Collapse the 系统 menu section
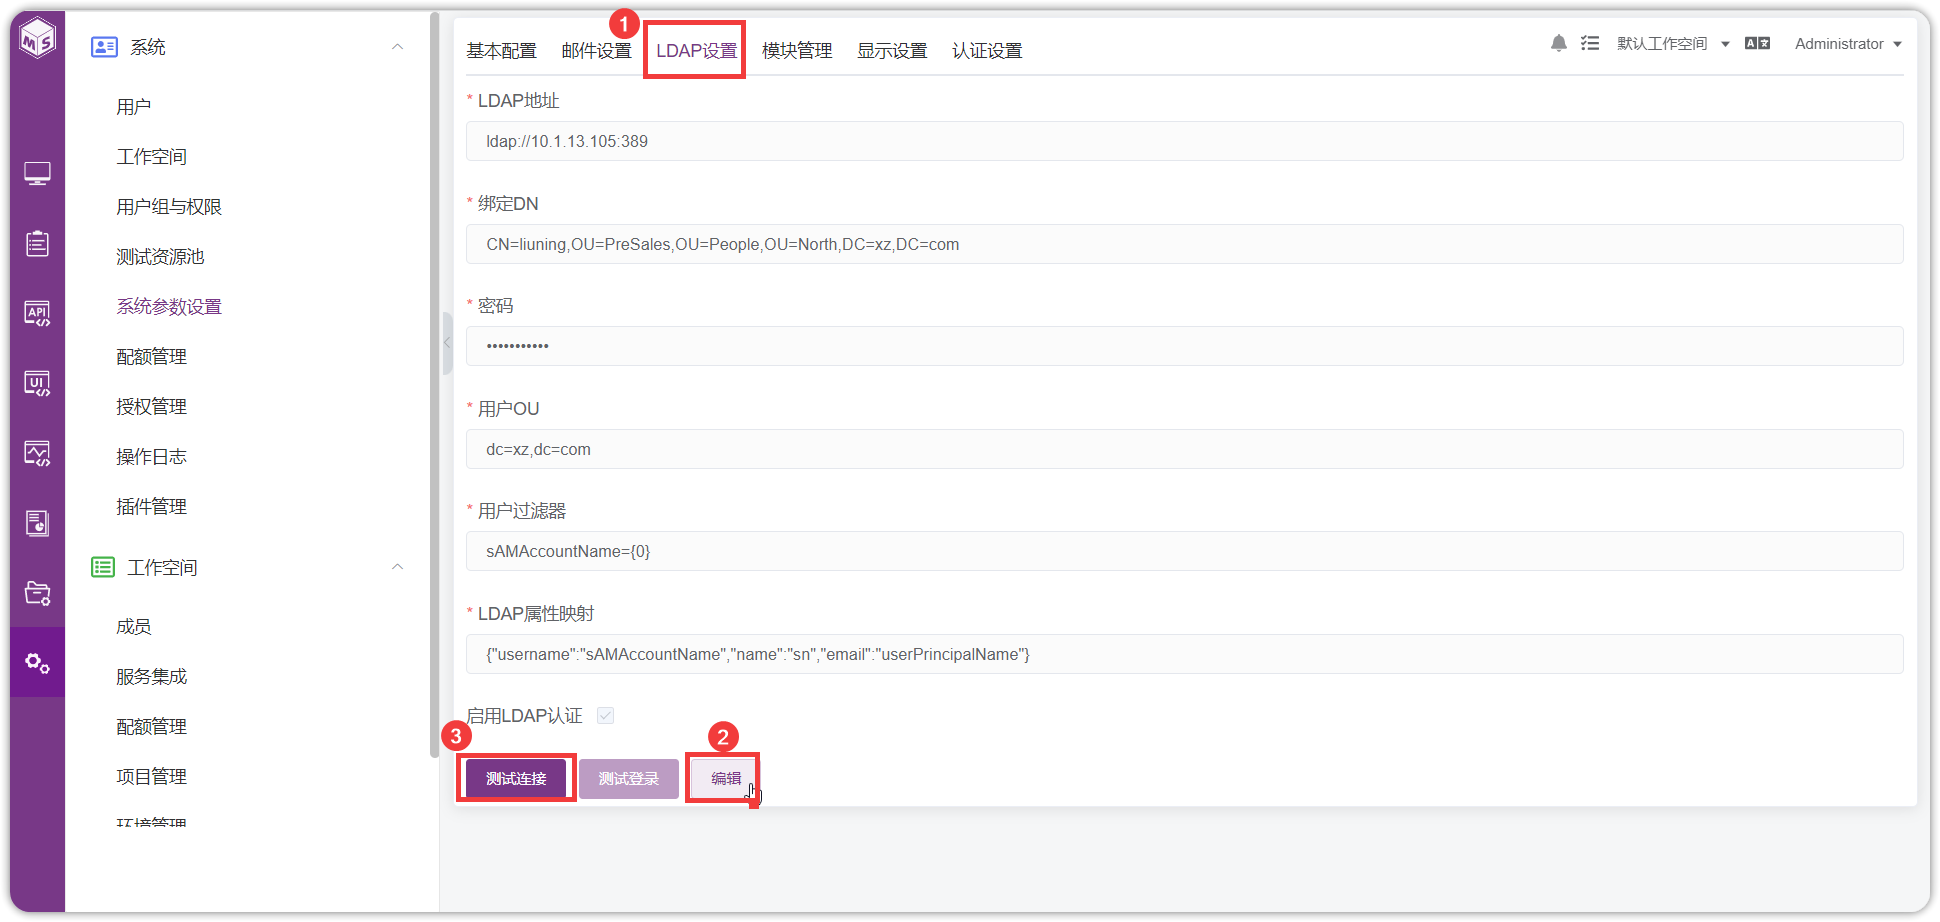 397,47
